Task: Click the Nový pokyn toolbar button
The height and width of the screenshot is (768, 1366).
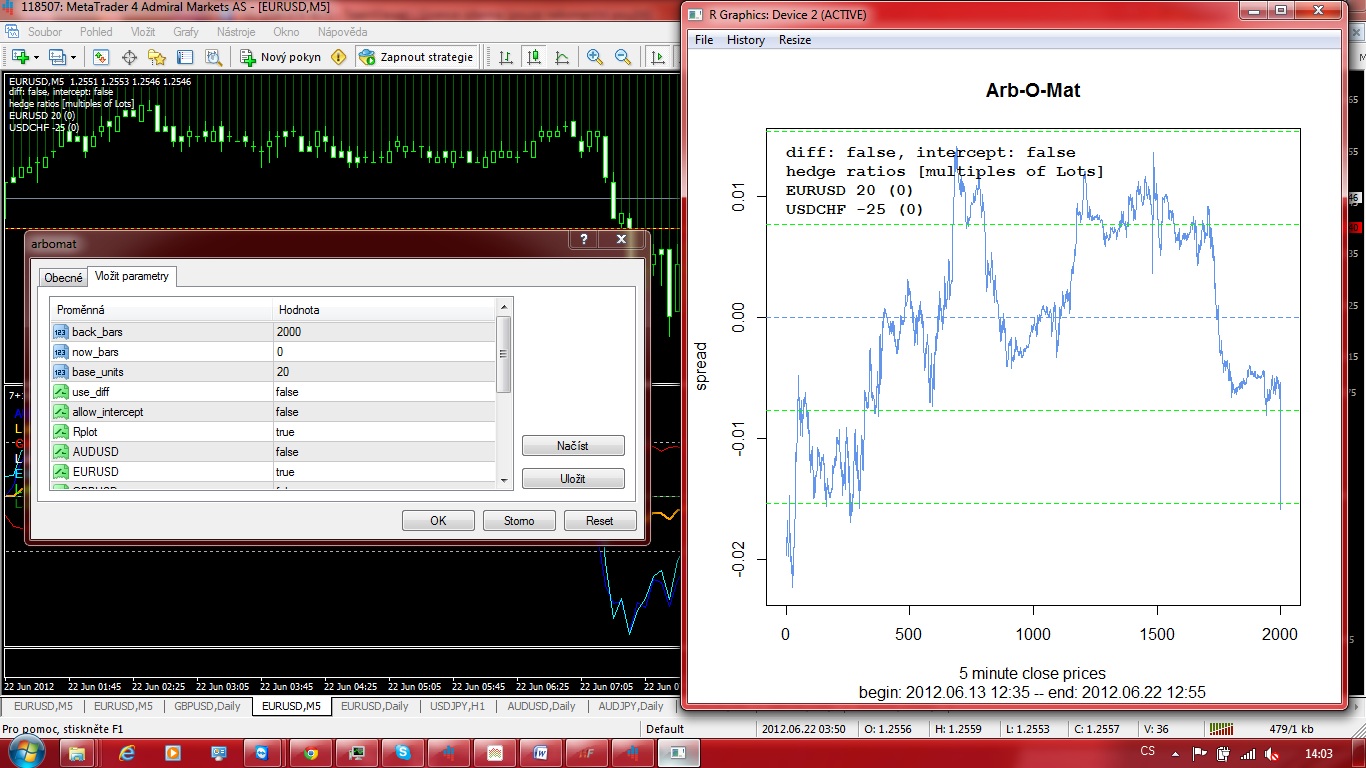Action: 282,57
